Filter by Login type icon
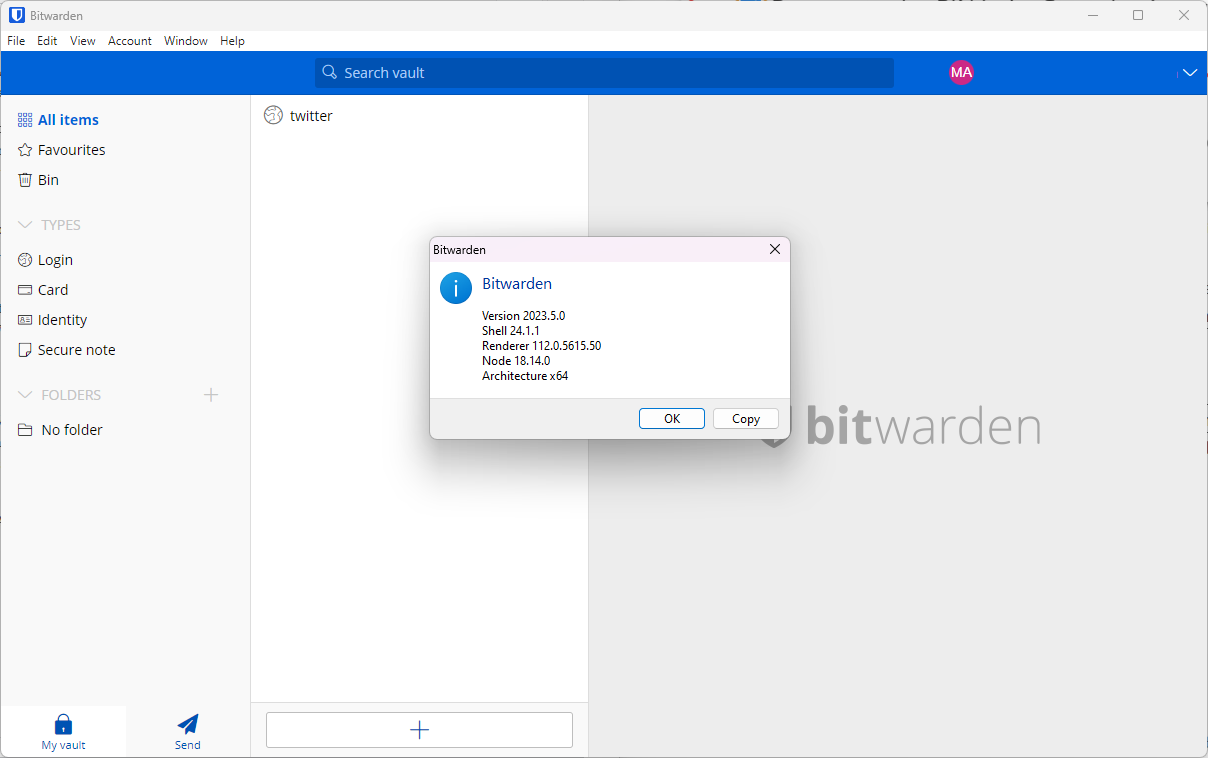The width and height of the screenshot is (1208, 758). point(25,260)
